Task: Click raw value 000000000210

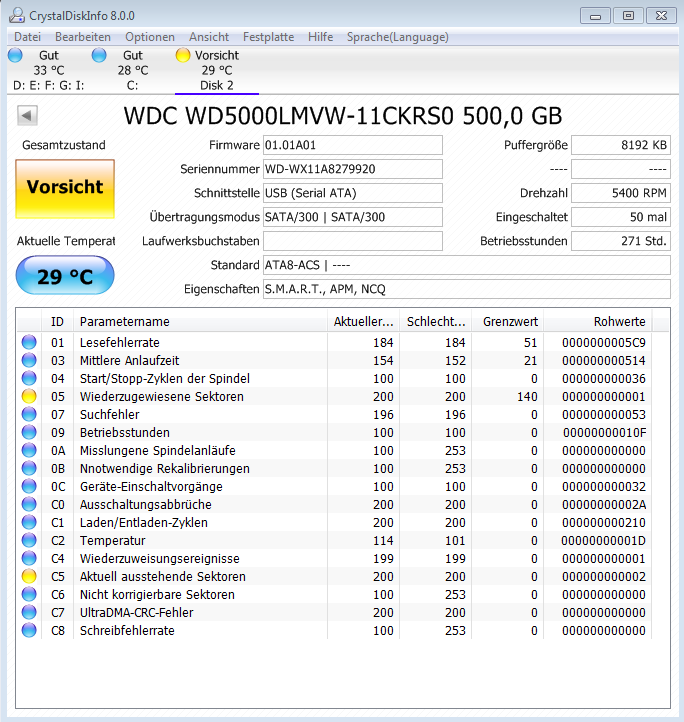Action: pyautogui.click(x=604, y=523)
